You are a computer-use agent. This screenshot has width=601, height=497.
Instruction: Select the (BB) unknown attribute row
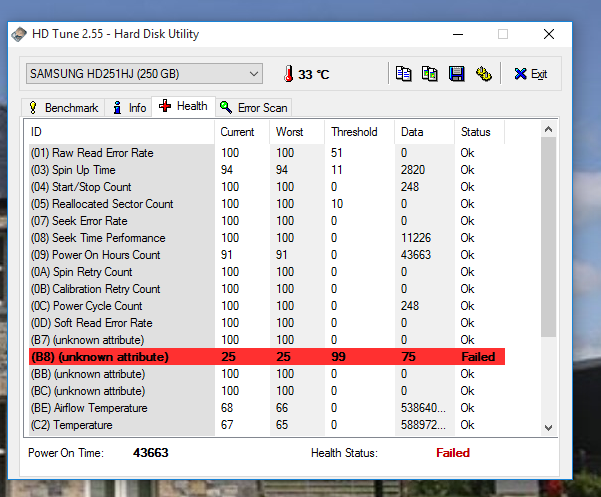point(267,374)
